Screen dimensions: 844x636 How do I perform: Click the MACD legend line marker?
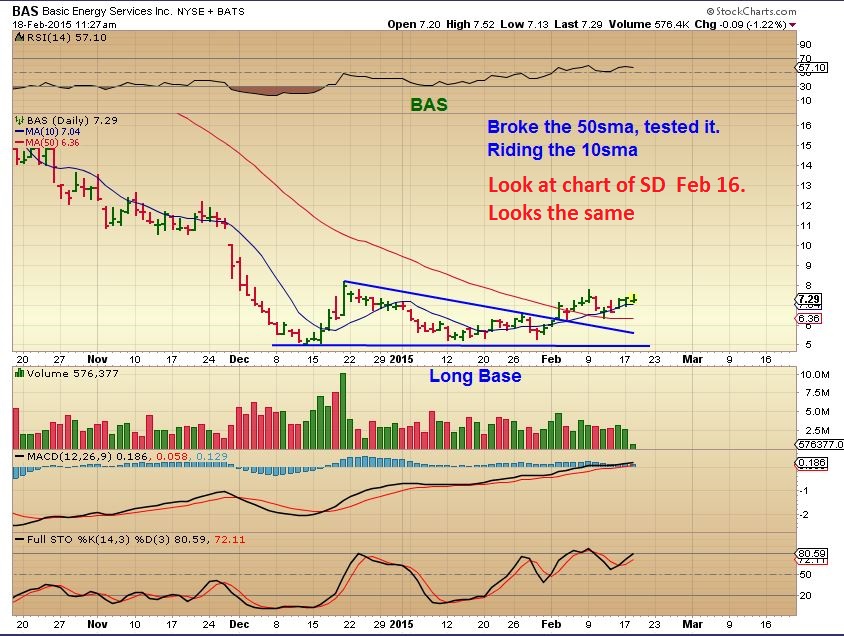(x=19, y=457)
